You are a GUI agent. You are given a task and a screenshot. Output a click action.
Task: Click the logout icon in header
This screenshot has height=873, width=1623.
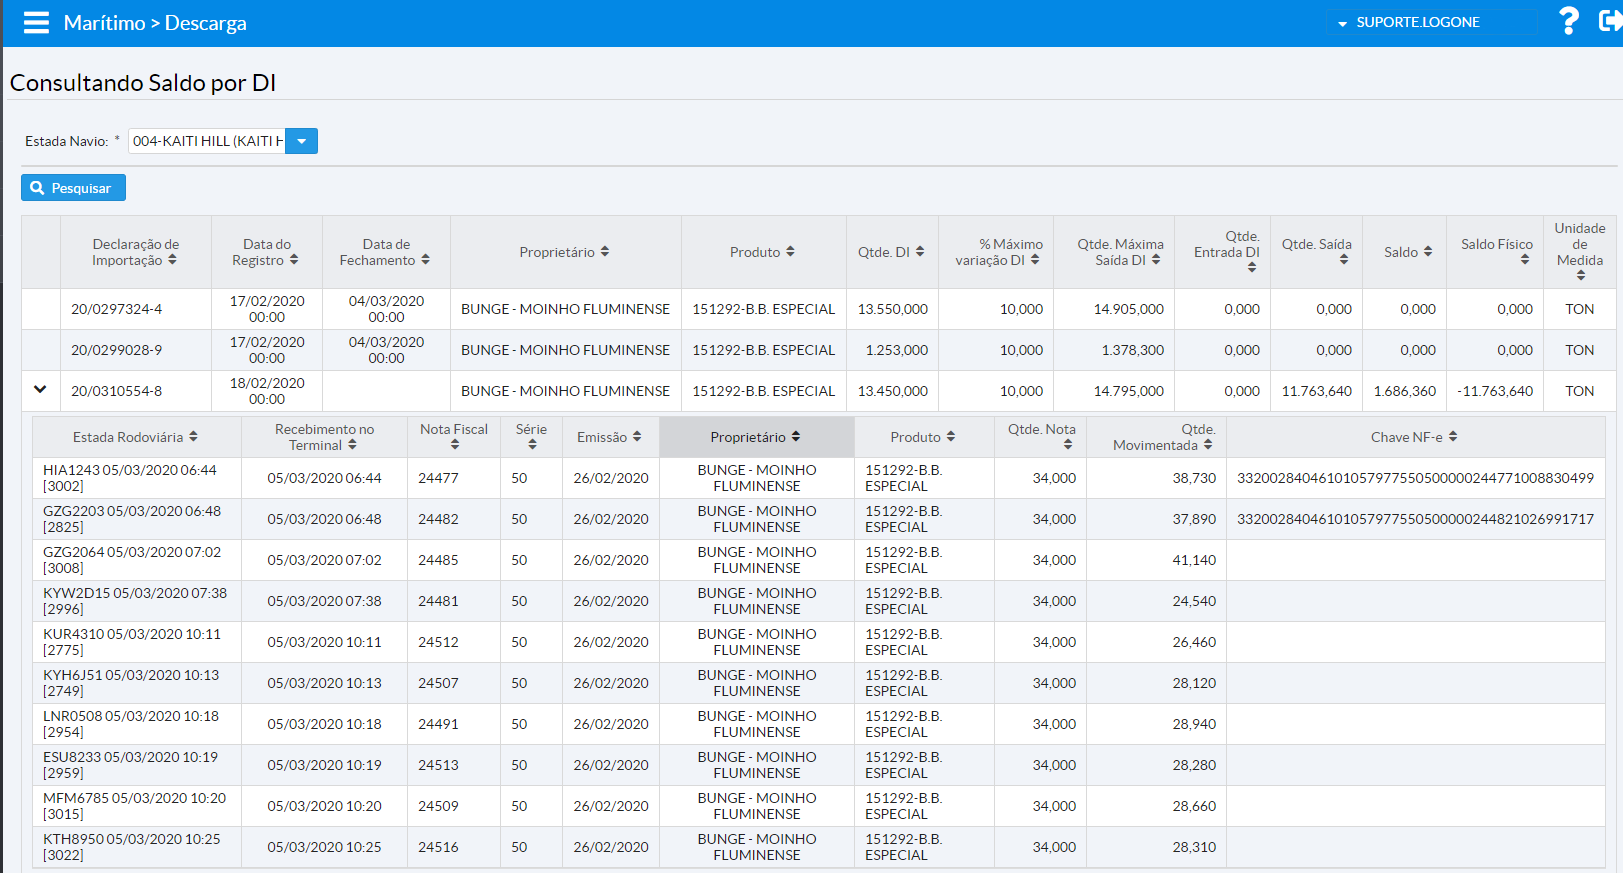[1610, 21]
